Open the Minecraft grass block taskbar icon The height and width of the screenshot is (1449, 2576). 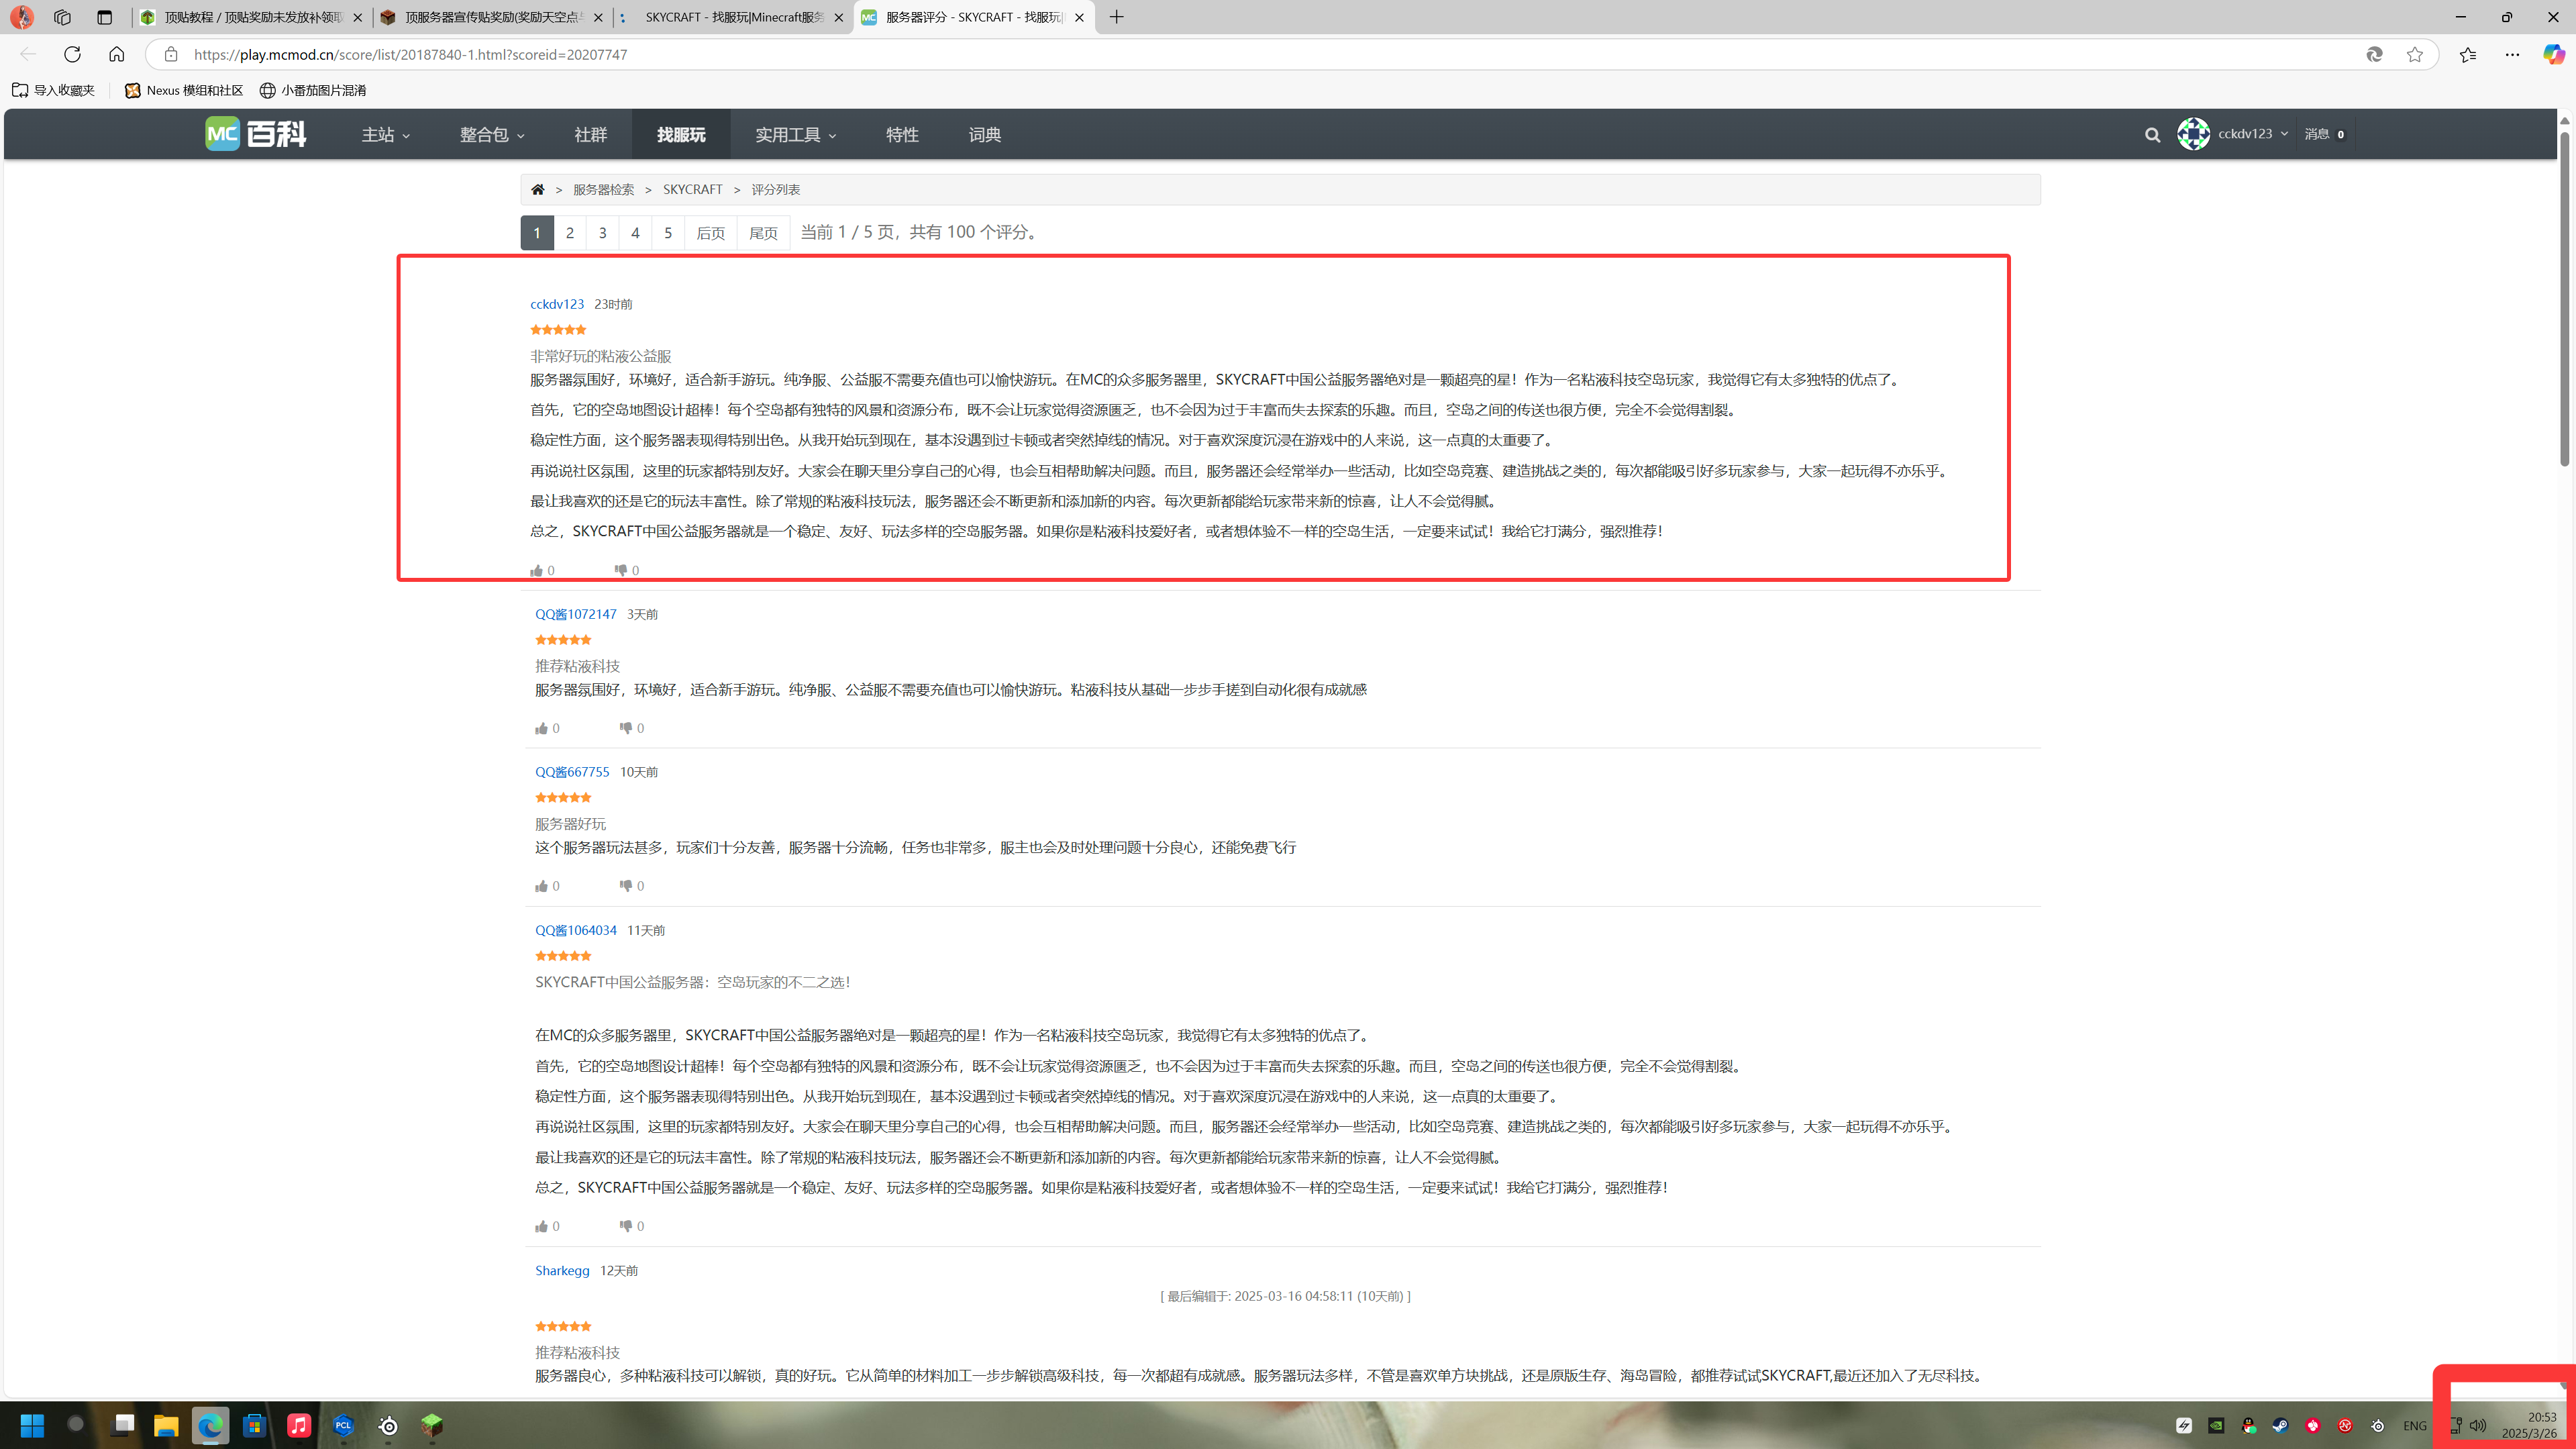[x=431, y=1425]
